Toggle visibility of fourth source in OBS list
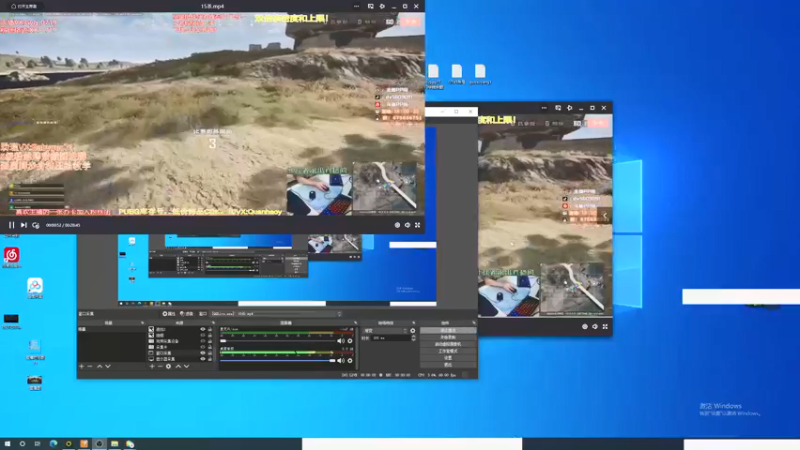Screen dimensions: 800x450 click(x=203, y=347)
